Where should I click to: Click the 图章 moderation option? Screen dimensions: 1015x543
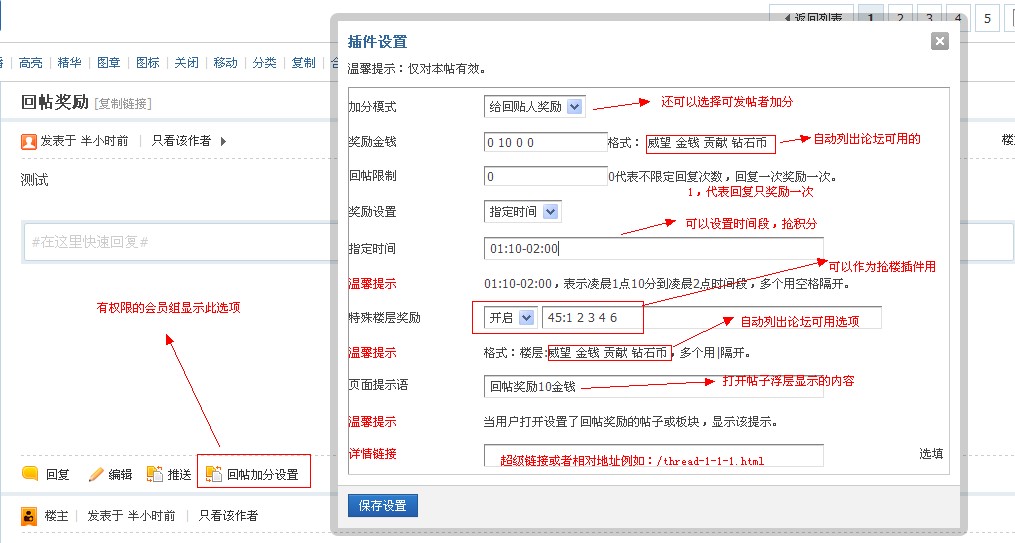click(x=109, y=63)
